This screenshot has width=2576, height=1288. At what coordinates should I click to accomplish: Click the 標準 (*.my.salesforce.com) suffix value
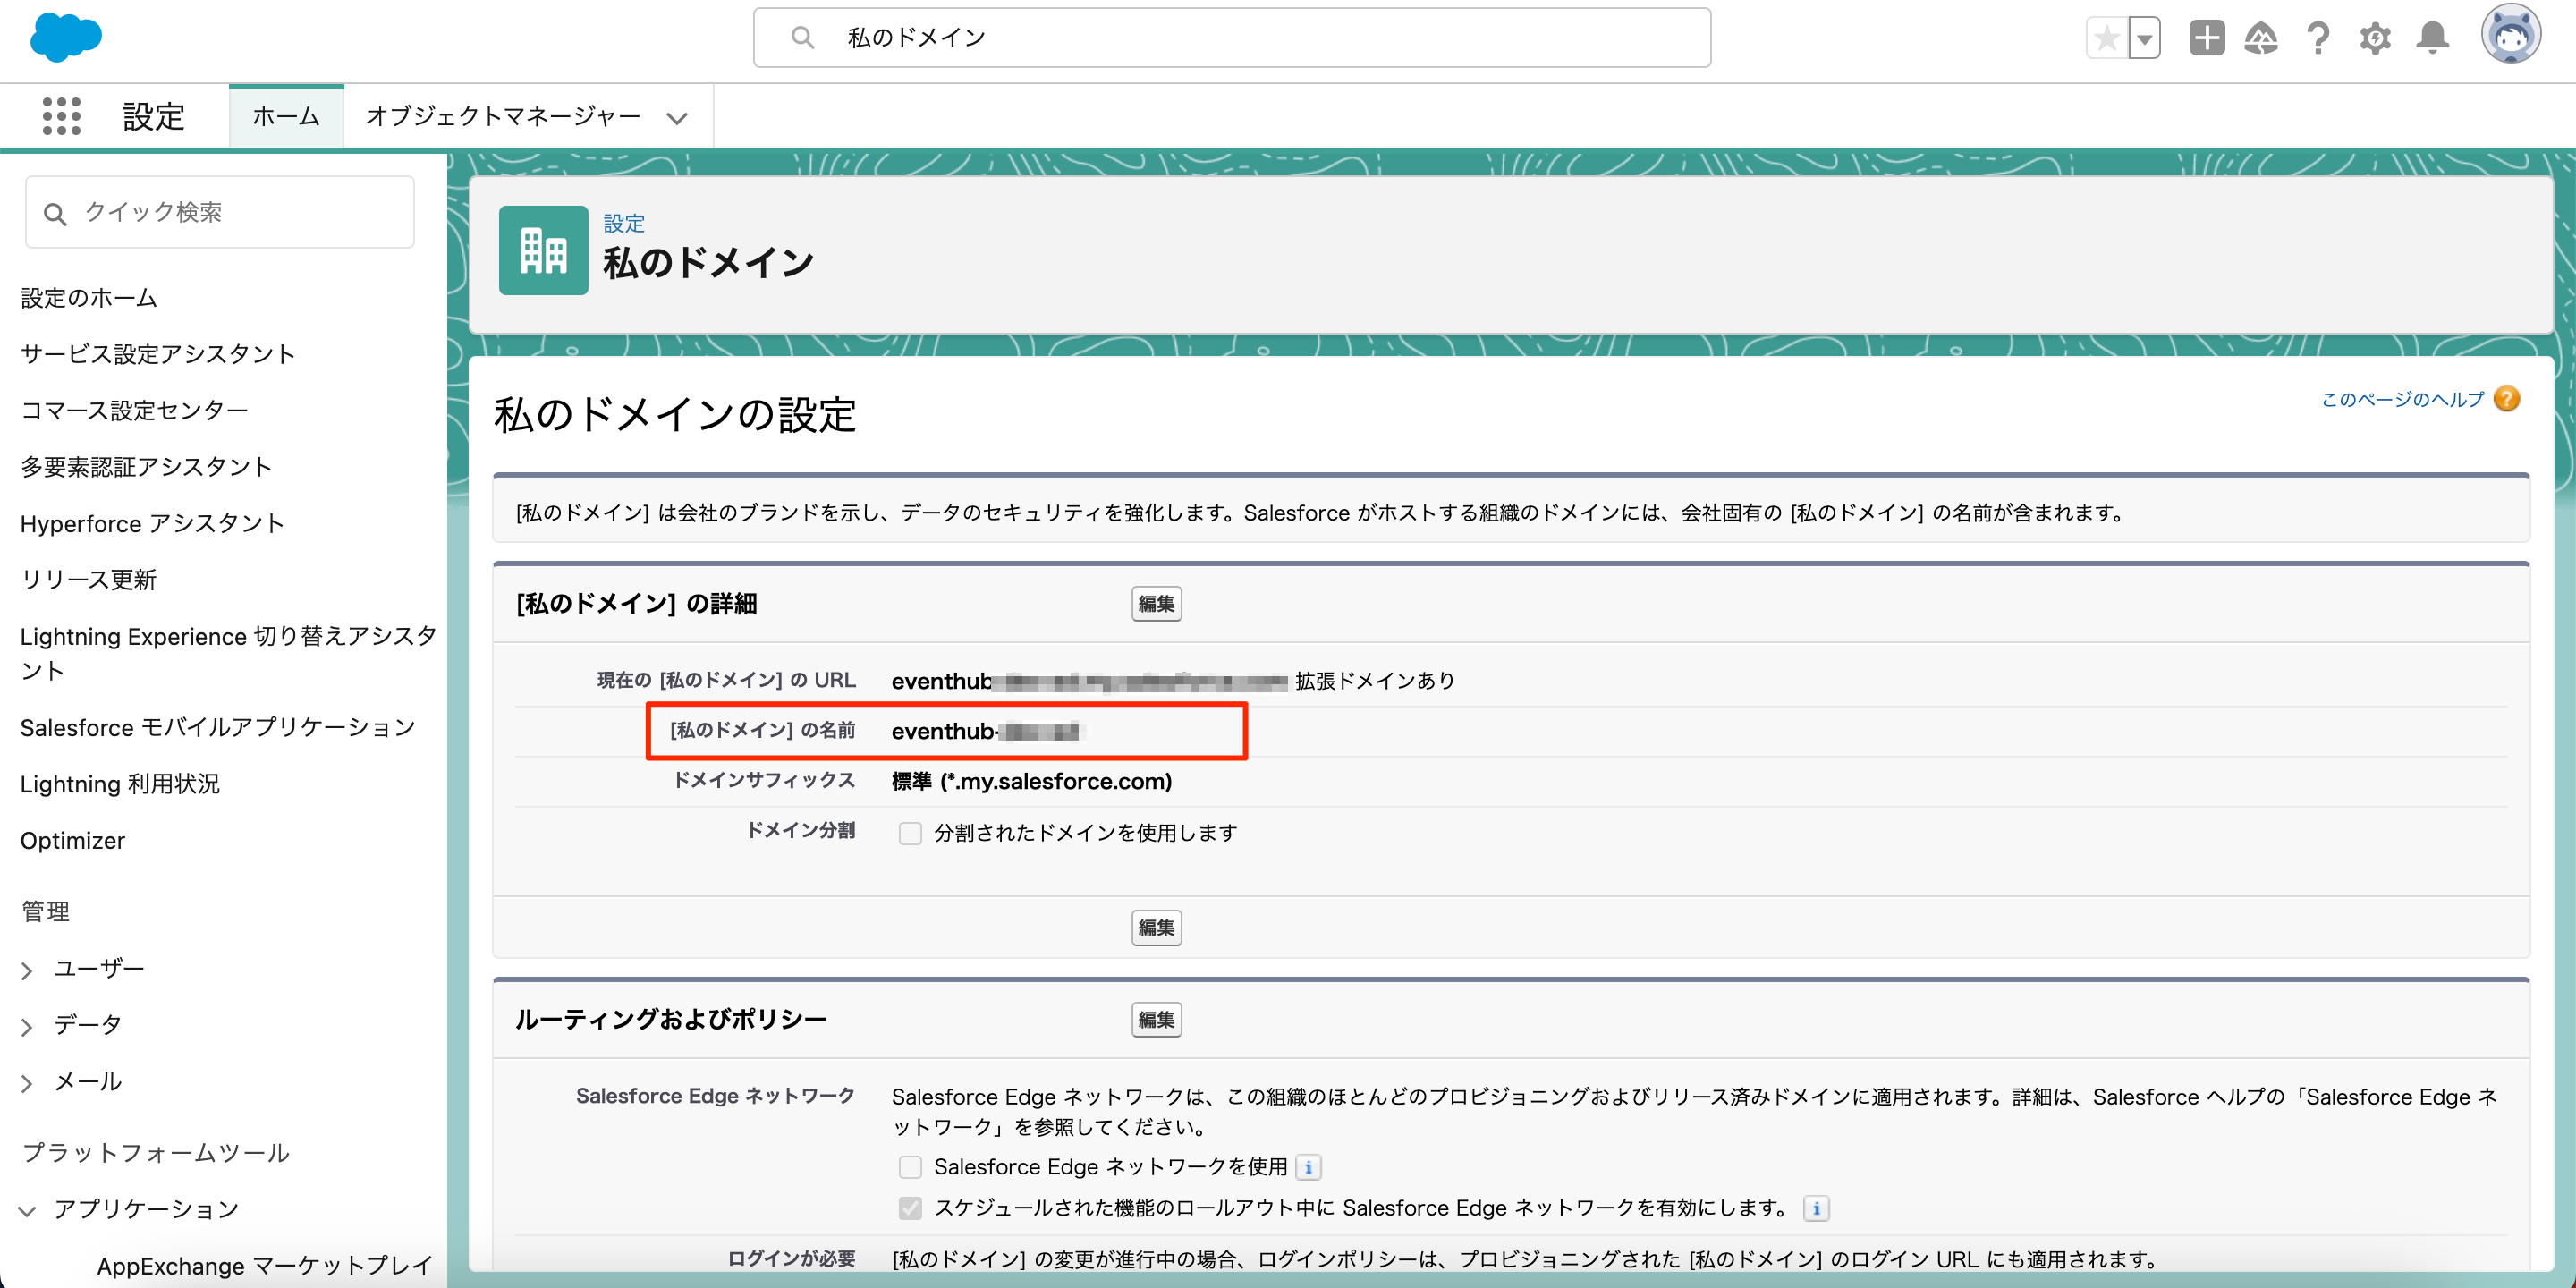point(1031,782)
